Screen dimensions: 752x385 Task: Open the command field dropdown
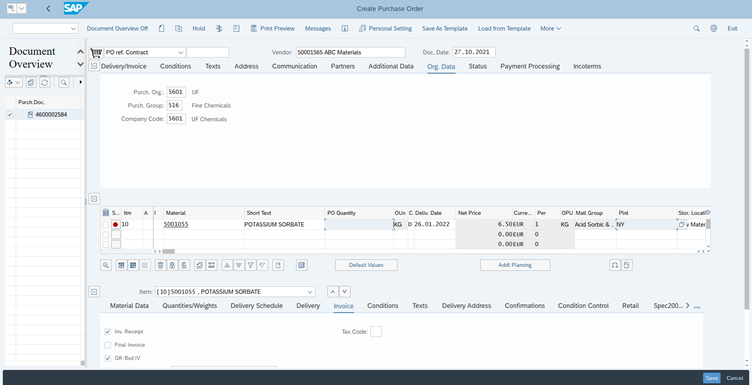tap(73, 29)
